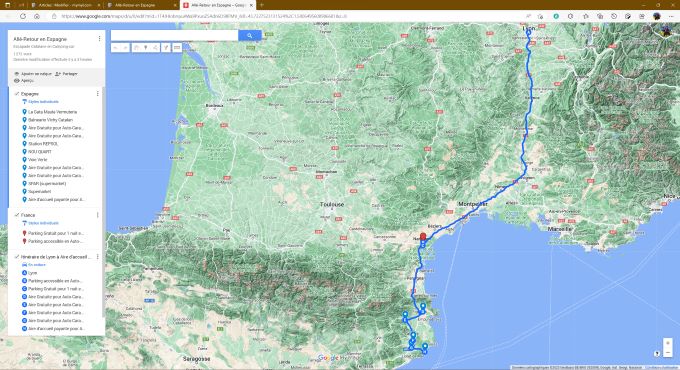Click the red marker near Narbonne on map
This screenshot has width=680, height=370.
pos(423,237)
